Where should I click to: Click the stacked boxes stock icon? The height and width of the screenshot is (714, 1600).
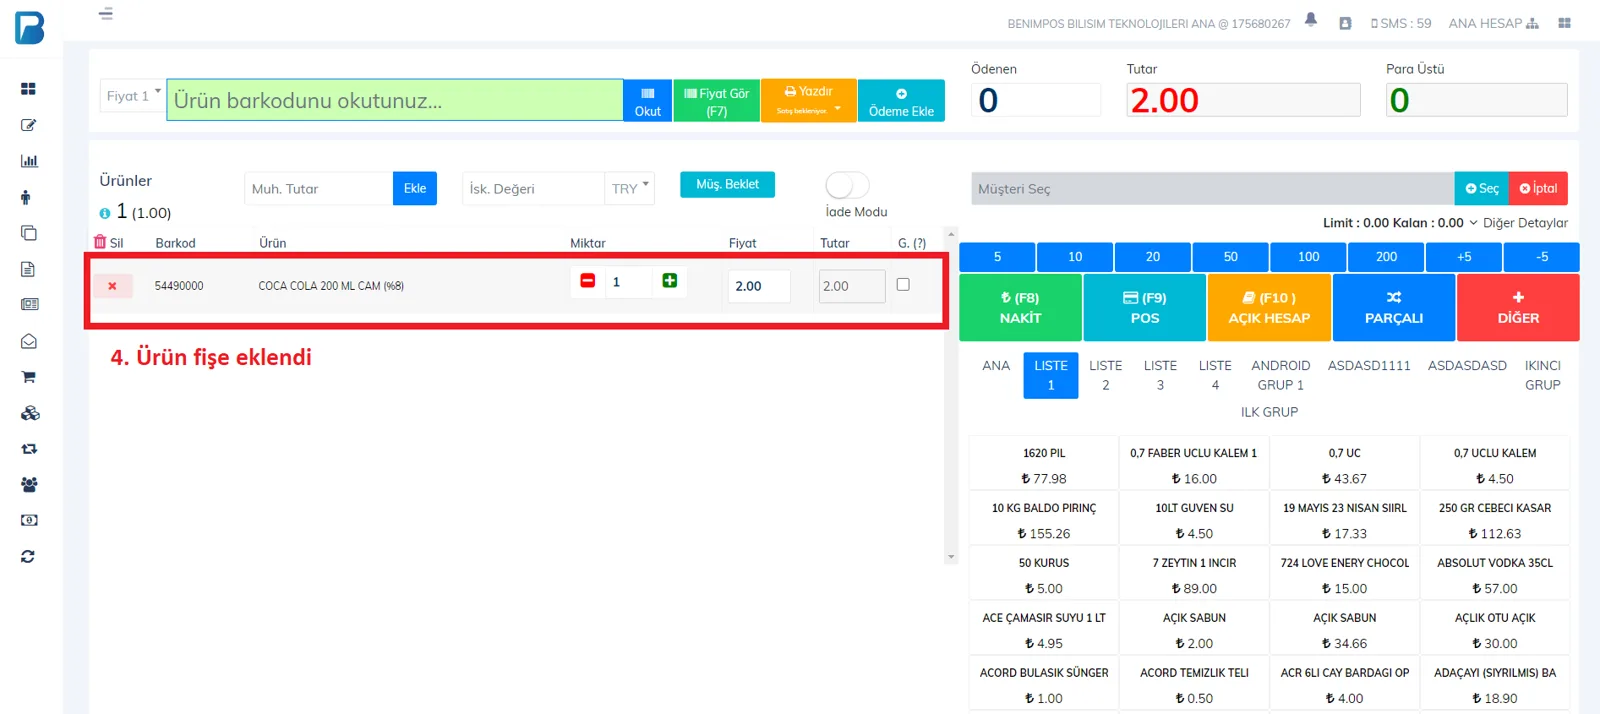pos(30,413)
